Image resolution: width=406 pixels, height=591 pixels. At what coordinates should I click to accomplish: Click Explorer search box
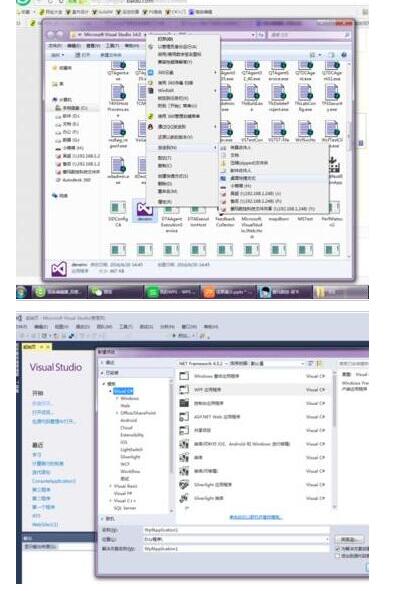point(310,35)
